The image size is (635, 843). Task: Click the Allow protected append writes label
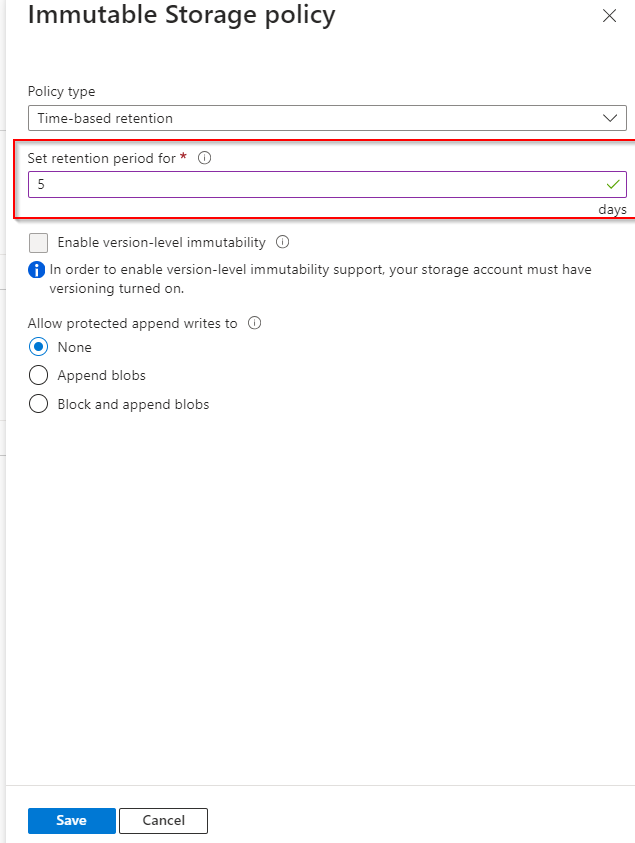132,323
